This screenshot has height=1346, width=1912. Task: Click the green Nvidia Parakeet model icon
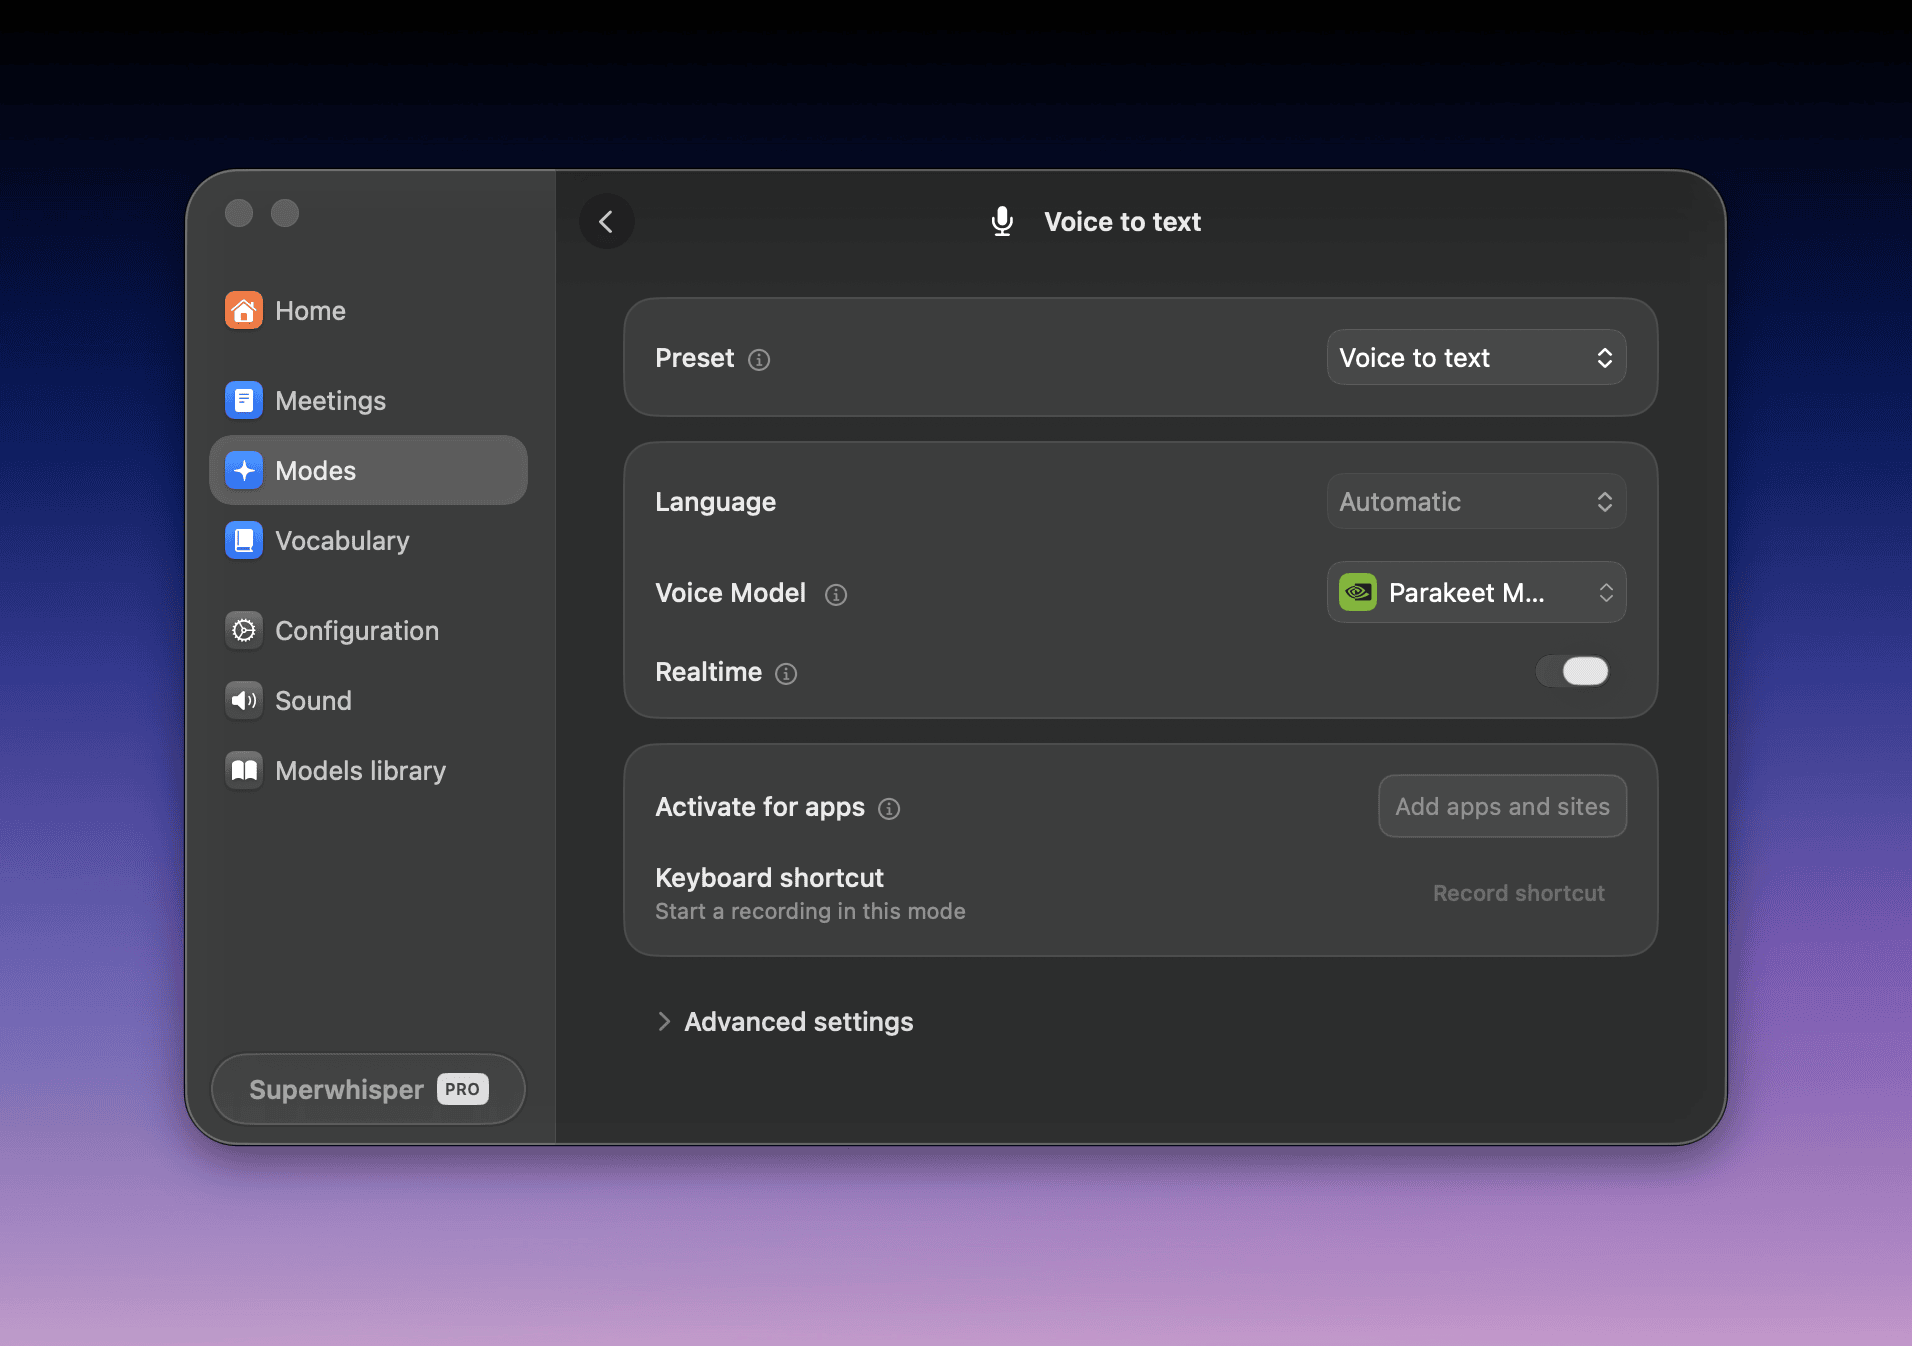click(1358, 593)
